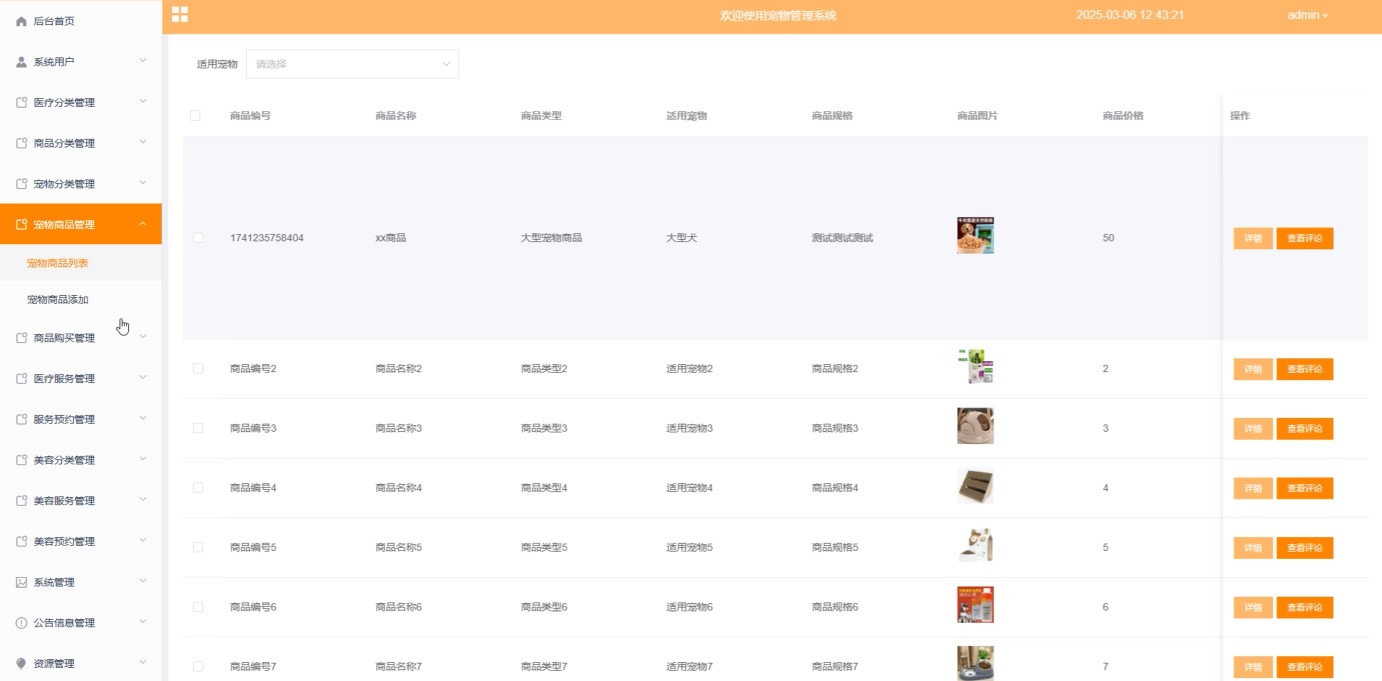This screenshot has width=1382, height=681.
Task: Open product image of 商品名称4 row
Action: (x=975, y=486)
